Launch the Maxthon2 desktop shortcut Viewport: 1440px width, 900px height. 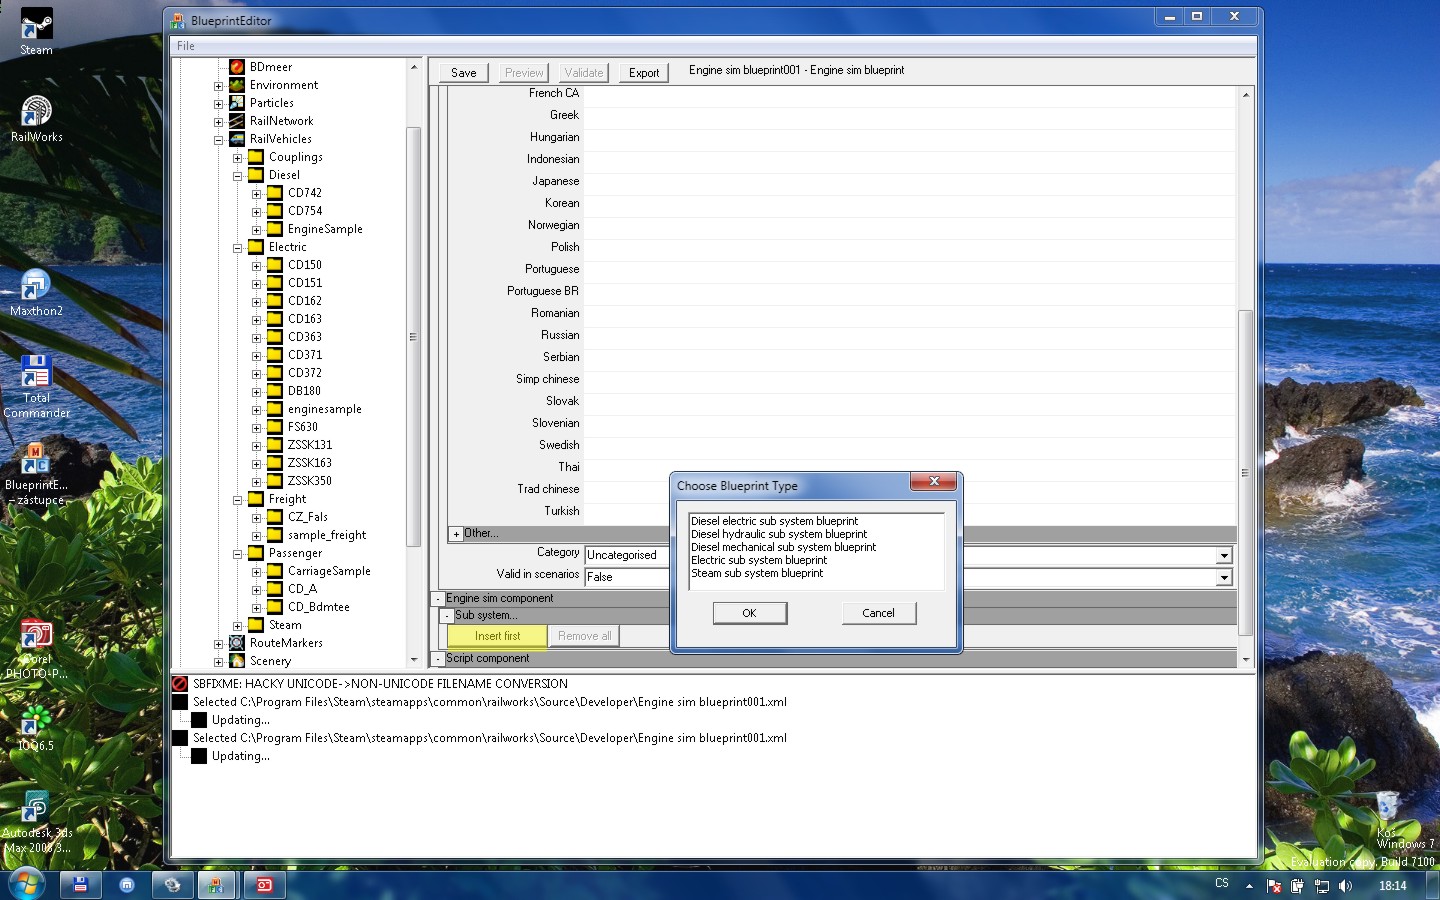[36, 292]
